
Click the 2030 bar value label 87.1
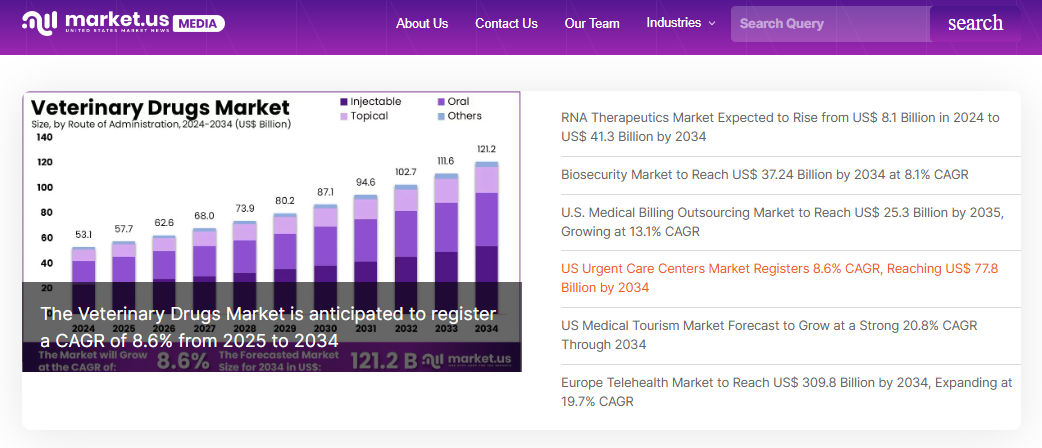(326, 191)
